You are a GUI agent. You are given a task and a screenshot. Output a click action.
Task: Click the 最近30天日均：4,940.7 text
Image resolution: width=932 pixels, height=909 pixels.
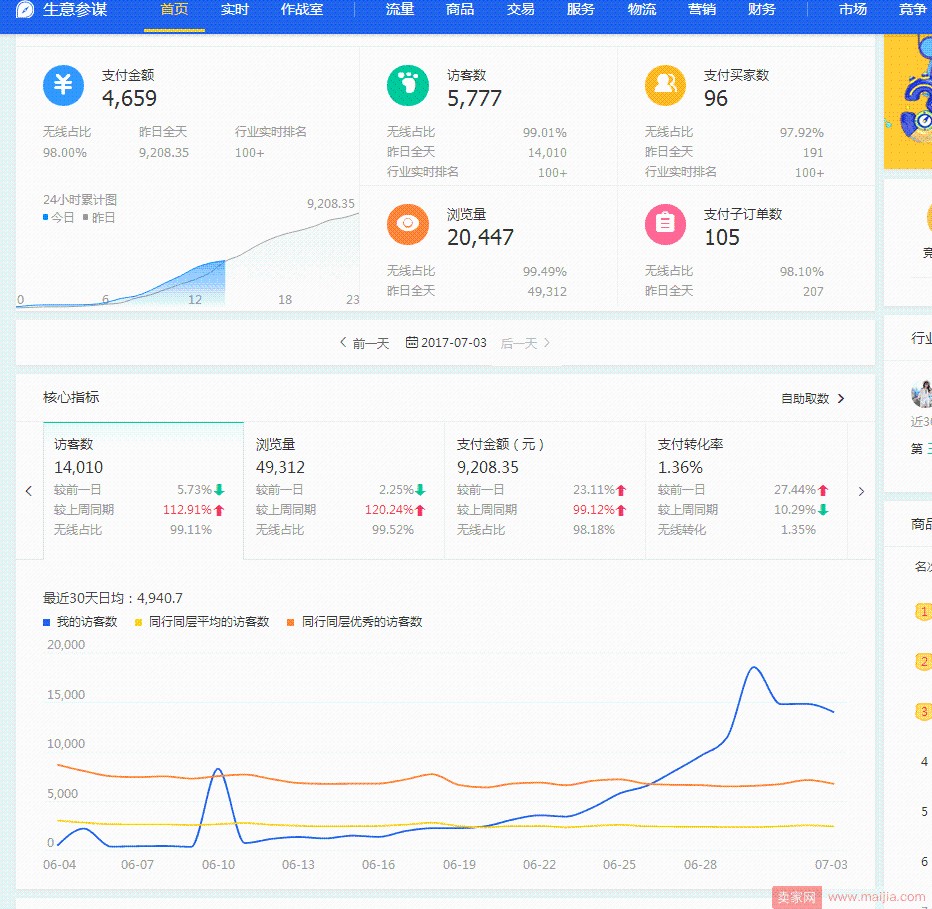point(113,598)
